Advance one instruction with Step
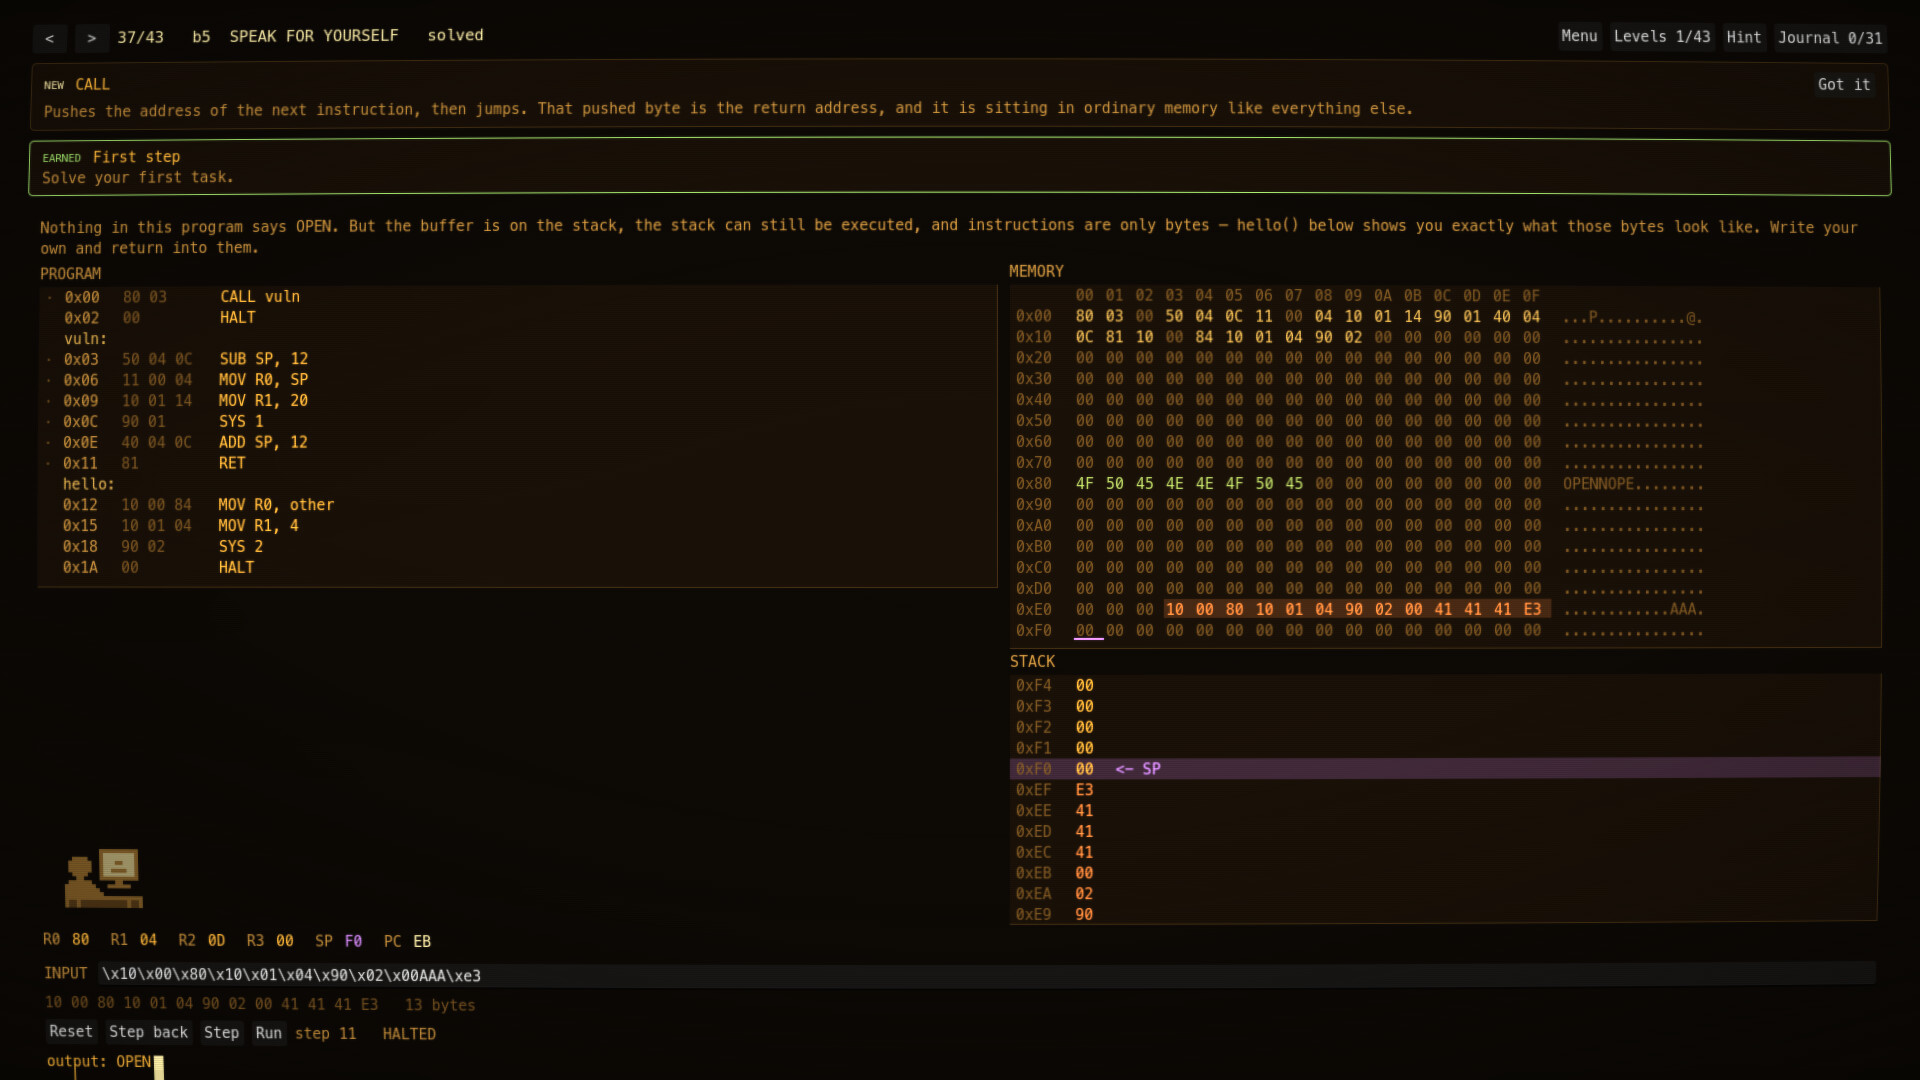 221,1032
